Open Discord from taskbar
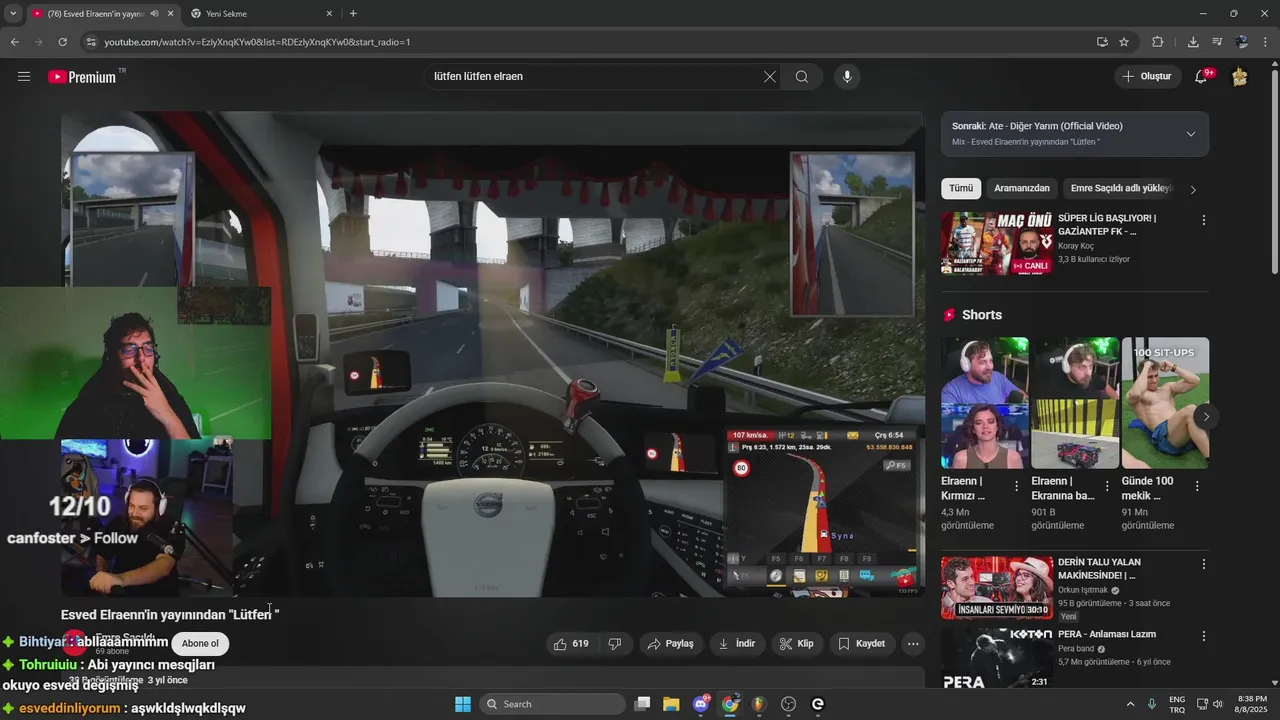The width and height of the screenshot is (1280, 720). [701, 704]
